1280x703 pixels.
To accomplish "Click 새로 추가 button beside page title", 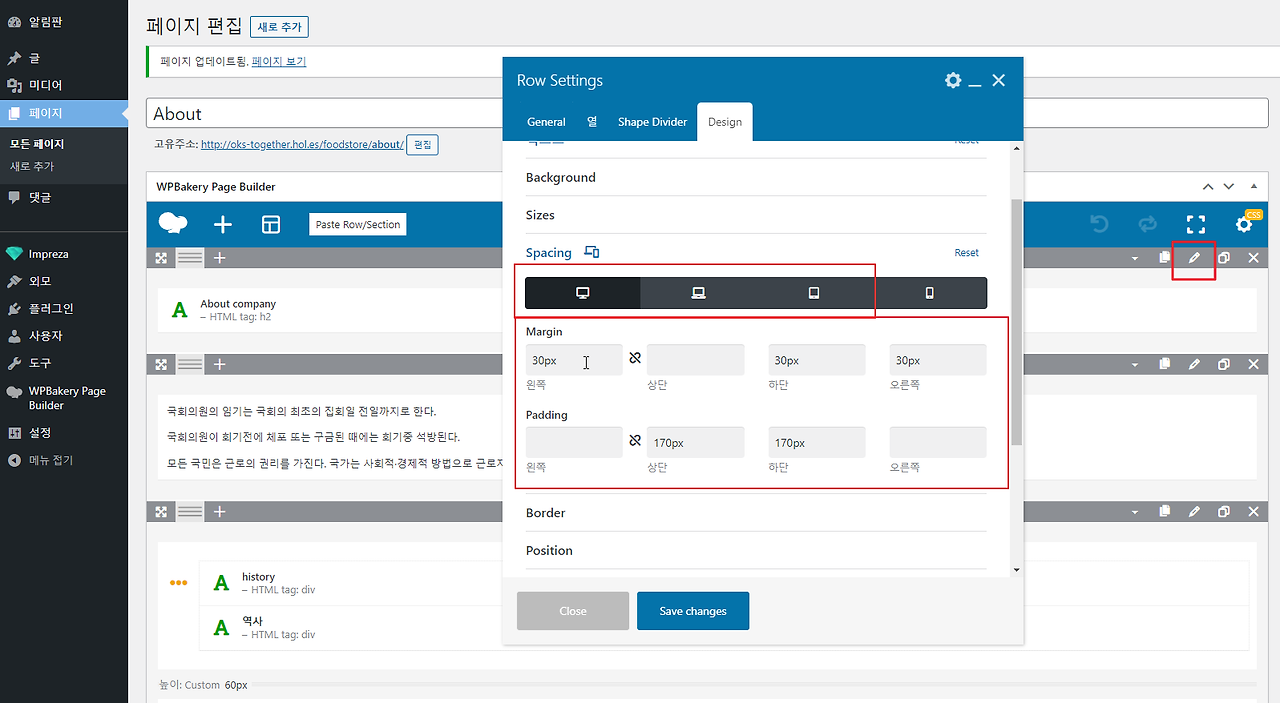I will (279, 27).
